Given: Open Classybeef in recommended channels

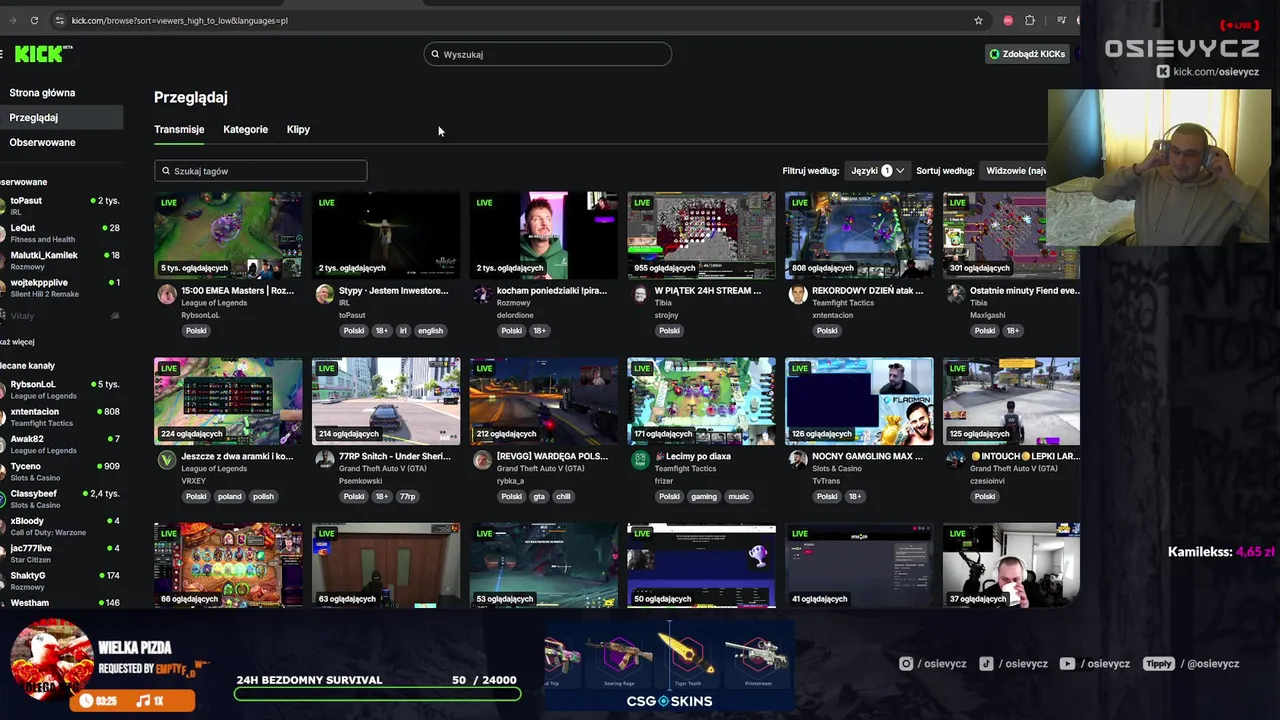Looking at the screenshot, I should tap(60, 498).
